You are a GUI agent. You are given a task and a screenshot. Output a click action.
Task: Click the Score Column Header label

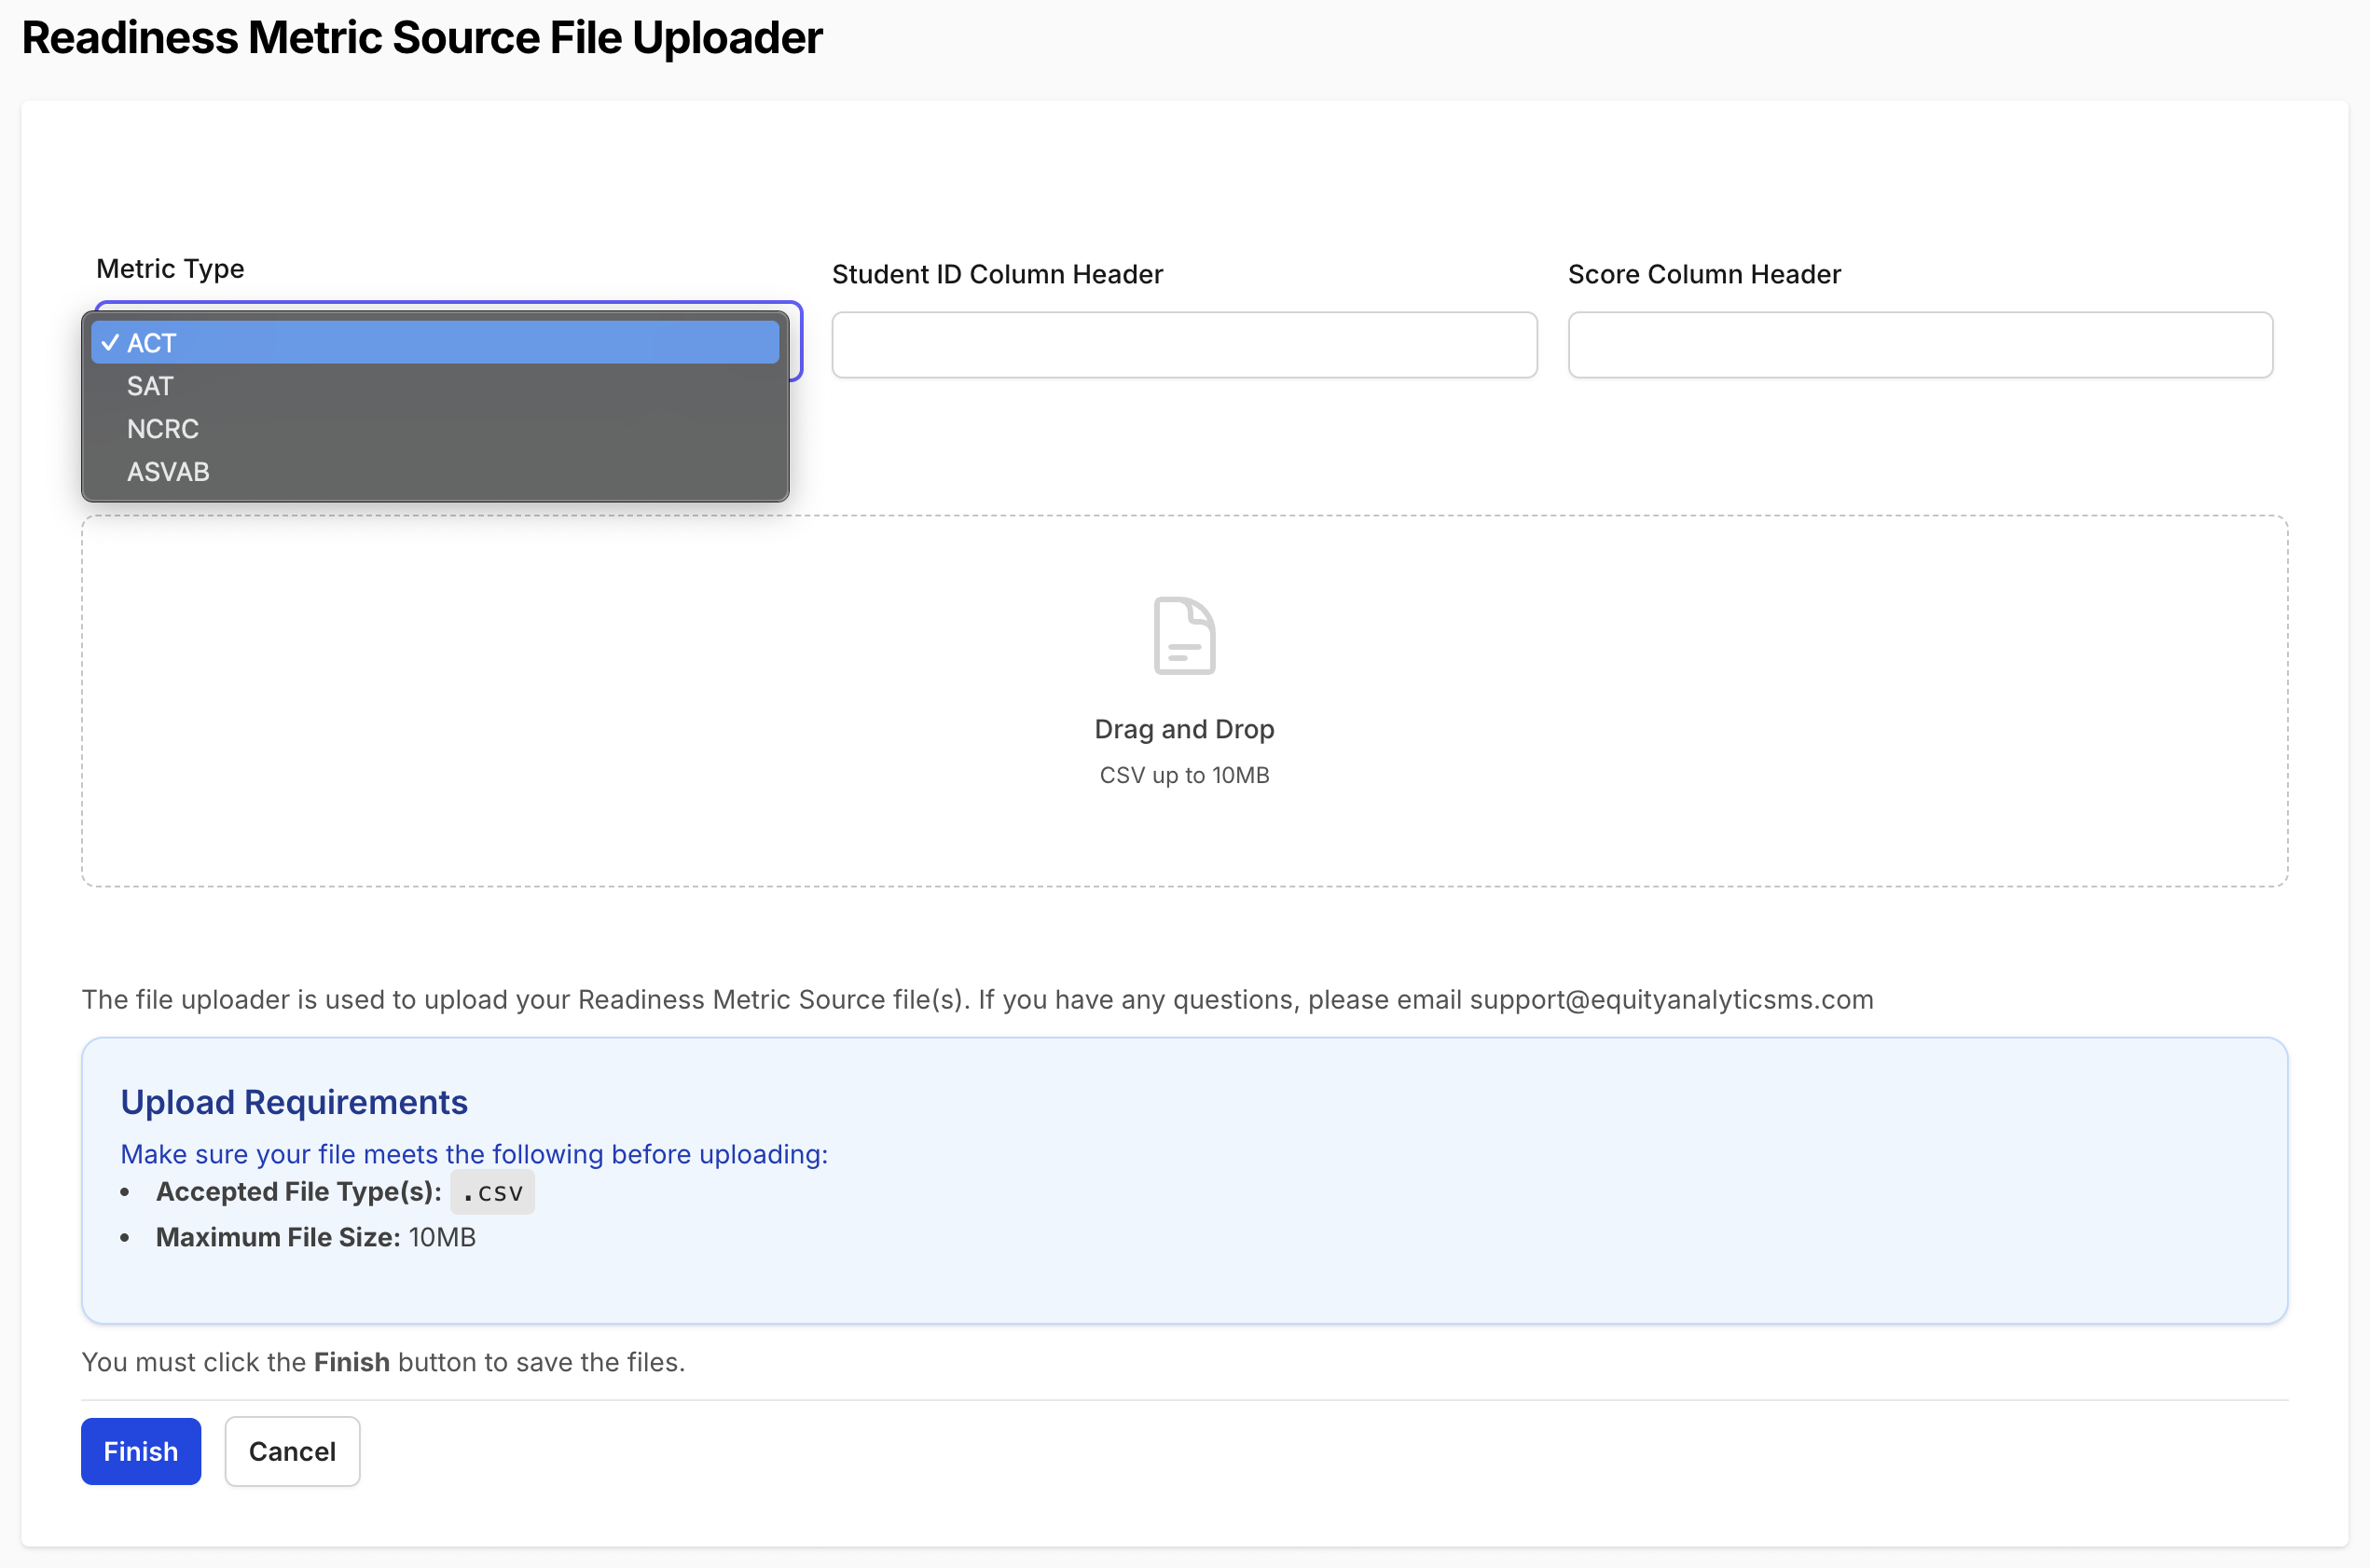click(1704, 275)
